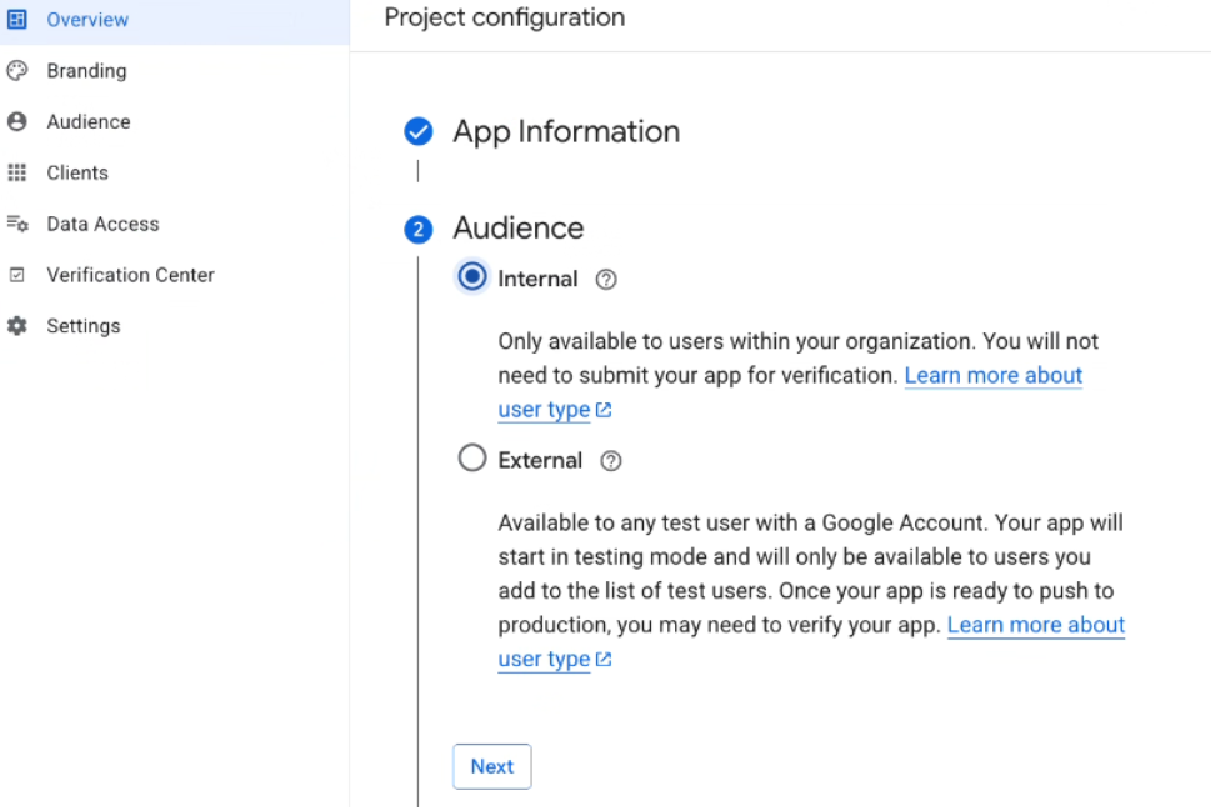Viewport: 1211px width, 807px height.
Task: Open Learn more link under External
Action: click(1035, 625)
